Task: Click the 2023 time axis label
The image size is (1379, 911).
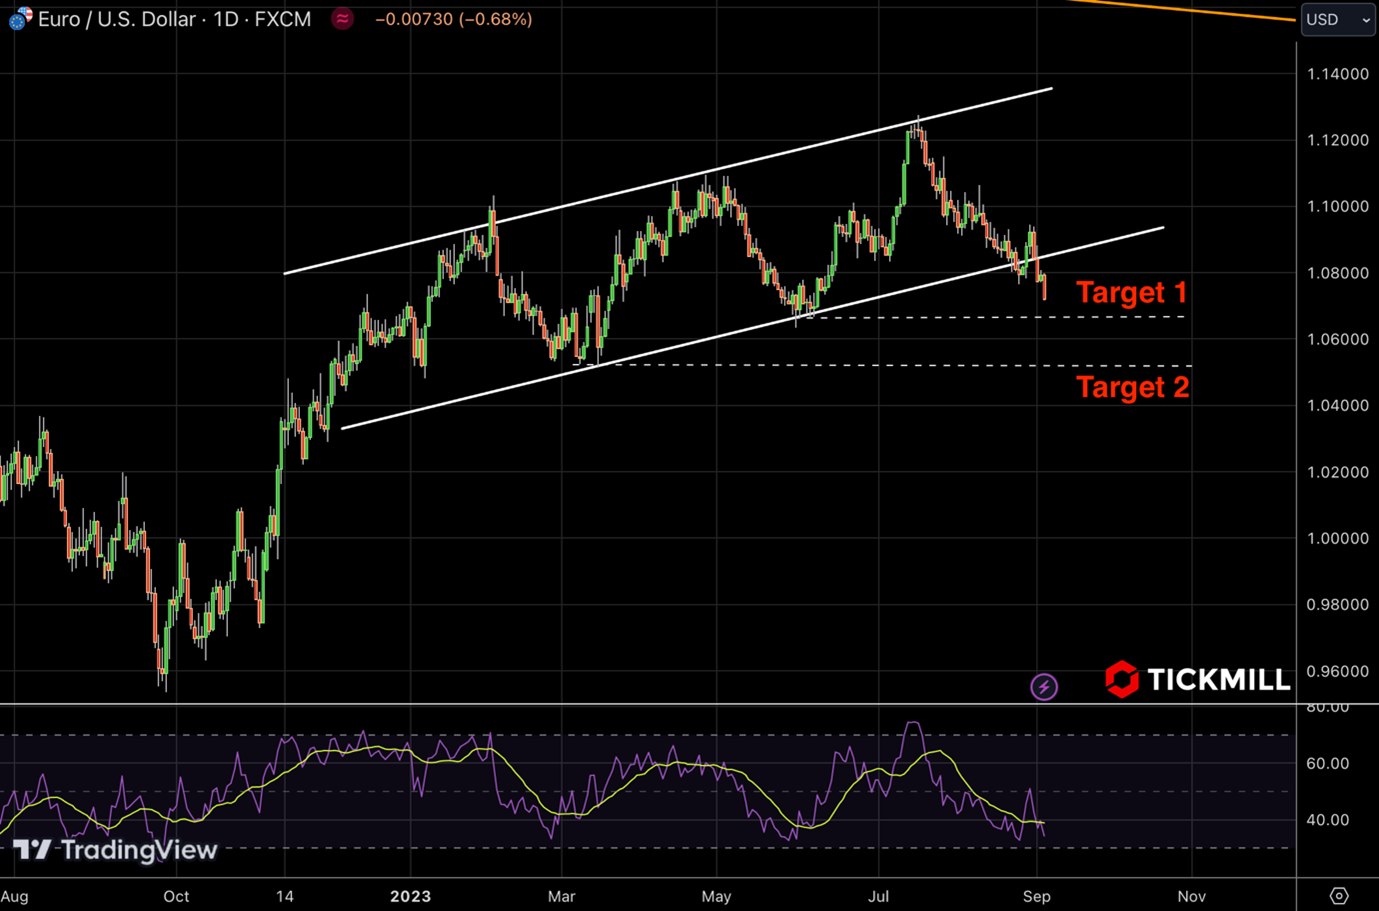Action: pos(411,896)
